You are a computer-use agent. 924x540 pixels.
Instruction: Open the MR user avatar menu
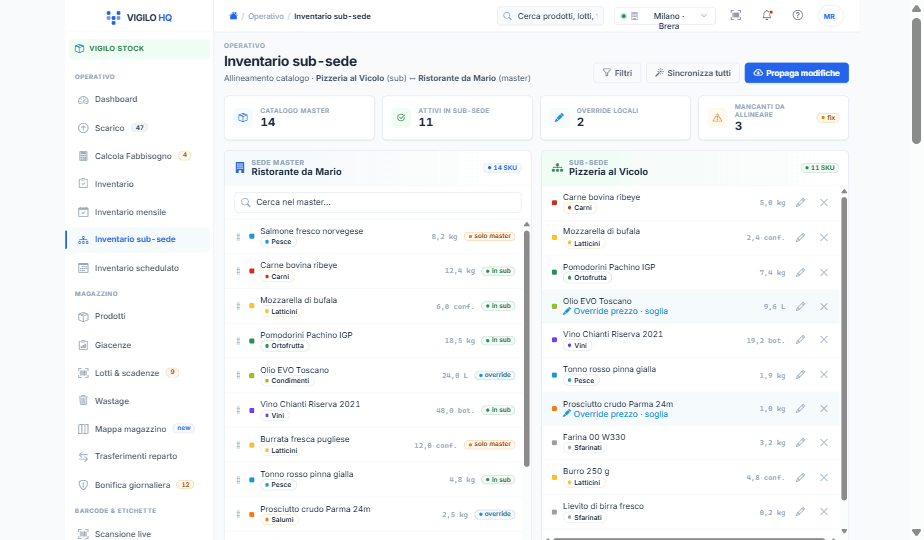point(830,16)
